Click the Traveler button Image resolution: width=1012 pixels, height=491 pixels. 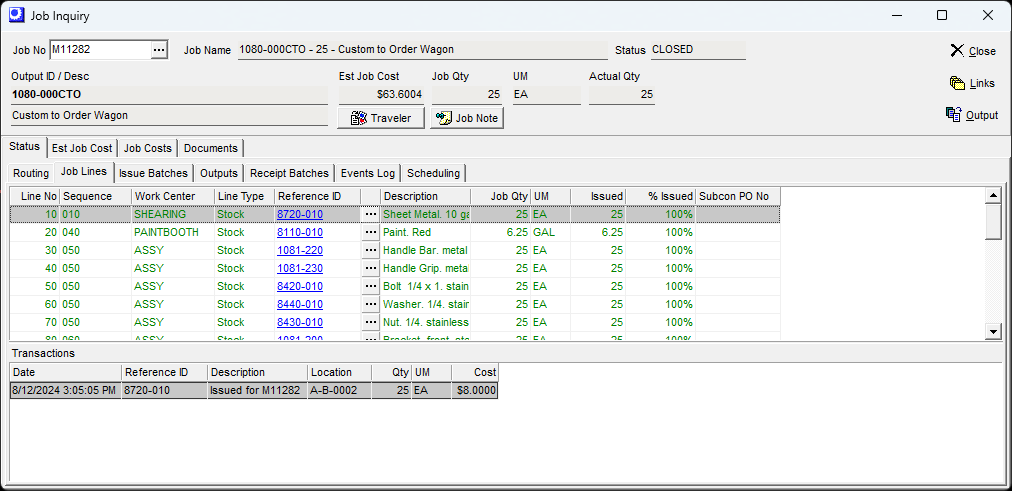coord(381,118)
